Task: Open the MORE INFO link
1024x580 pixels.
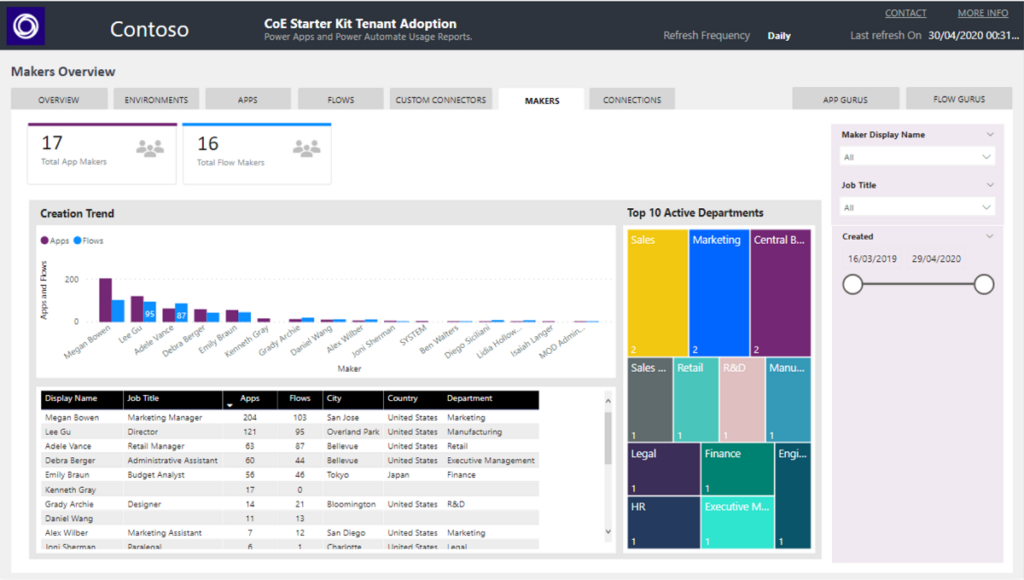Action: tap(982, 12)
